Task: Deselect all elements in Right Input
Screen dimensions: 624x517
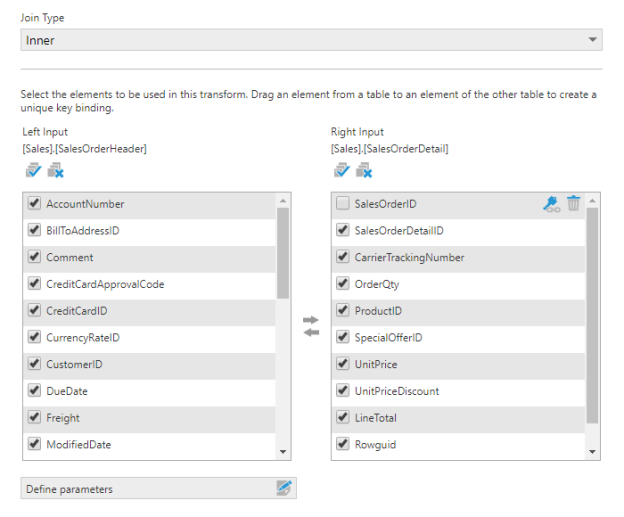Action: coord(363,171)
